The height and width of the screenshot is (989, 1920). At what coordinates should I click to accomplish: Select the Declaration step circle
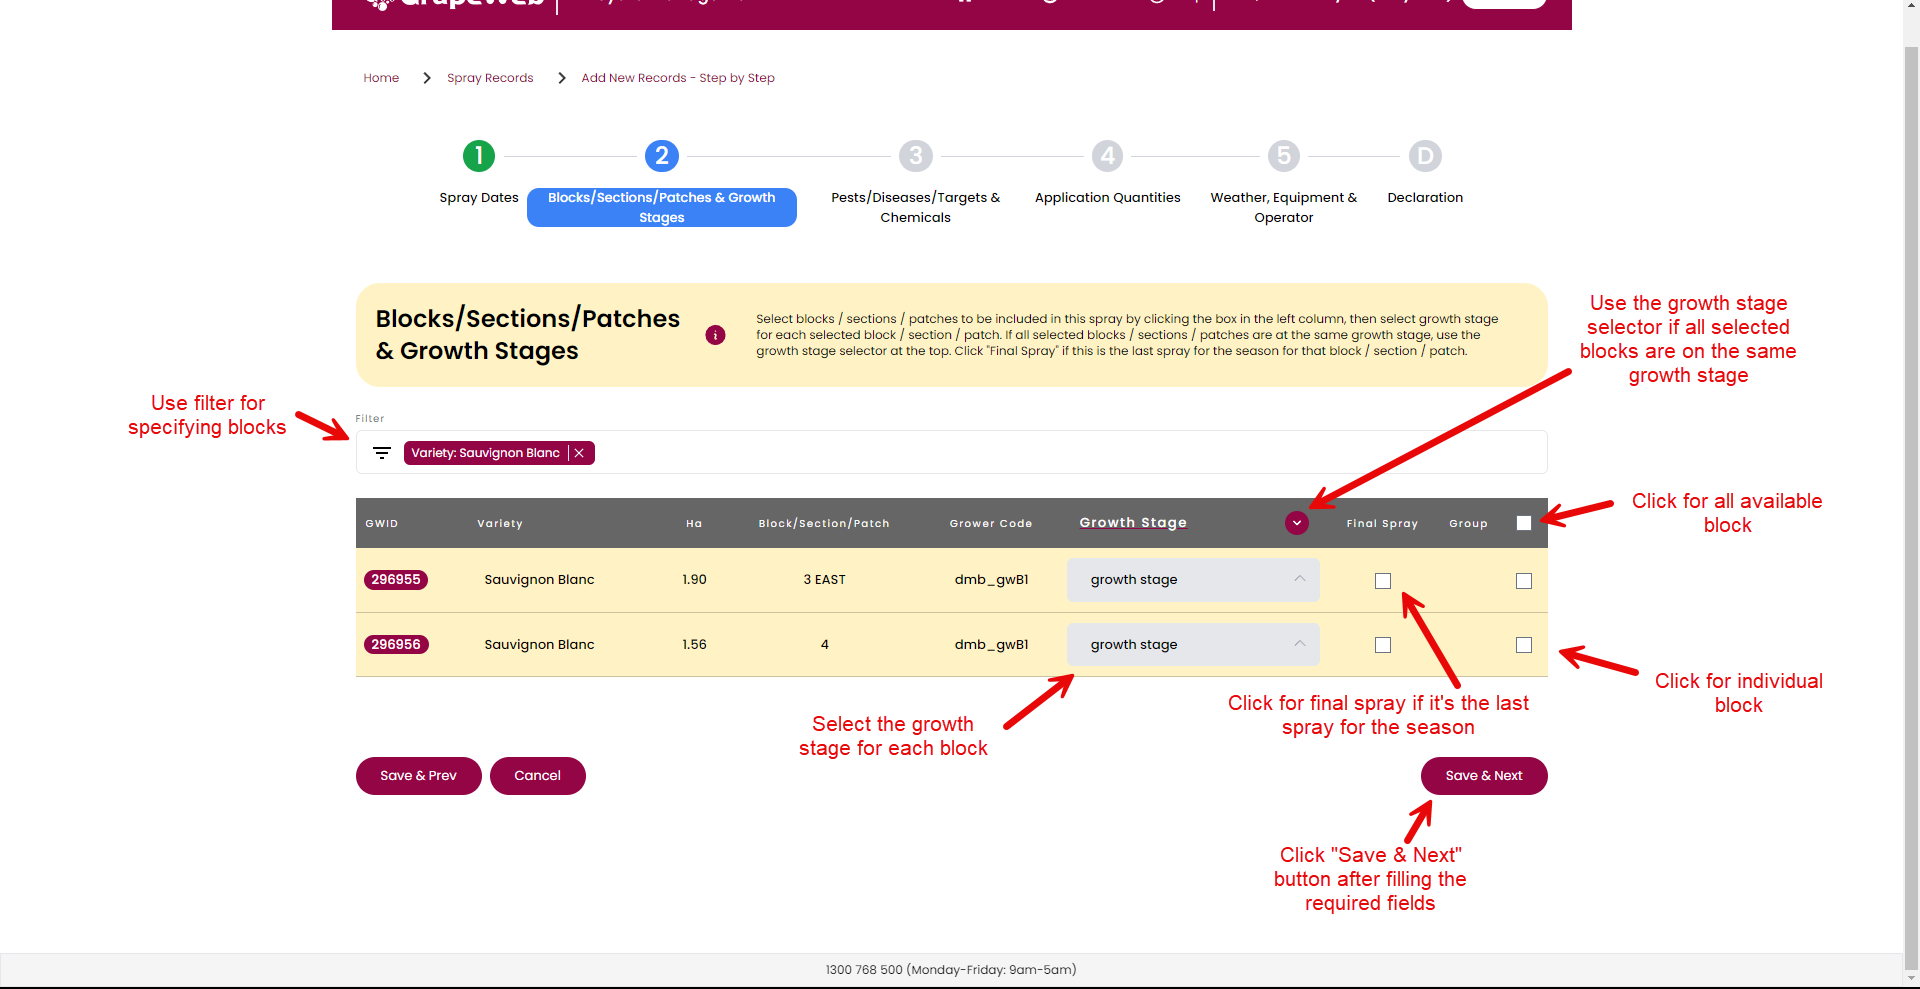tap(1424, 156)
